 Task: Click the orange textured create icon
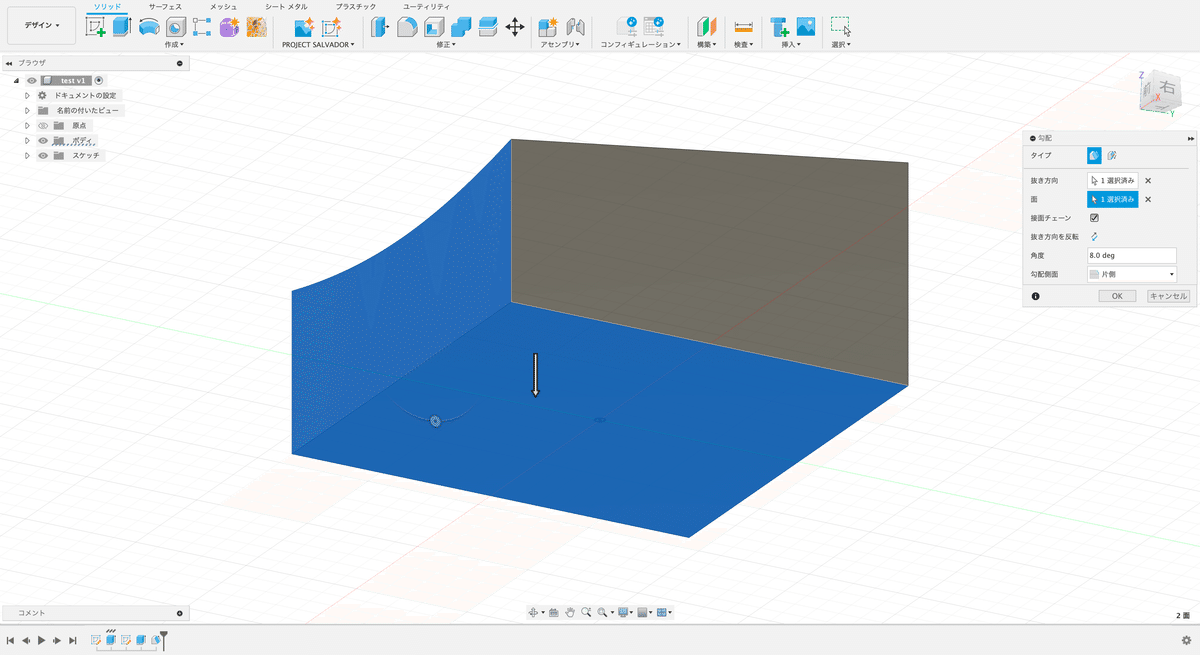click(x=256, y=27)
